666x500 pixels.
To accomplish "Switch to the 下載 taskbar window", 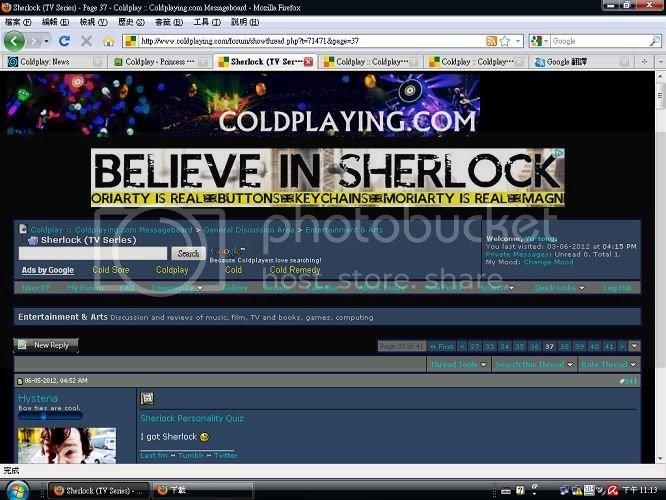I will coord(203,490).
